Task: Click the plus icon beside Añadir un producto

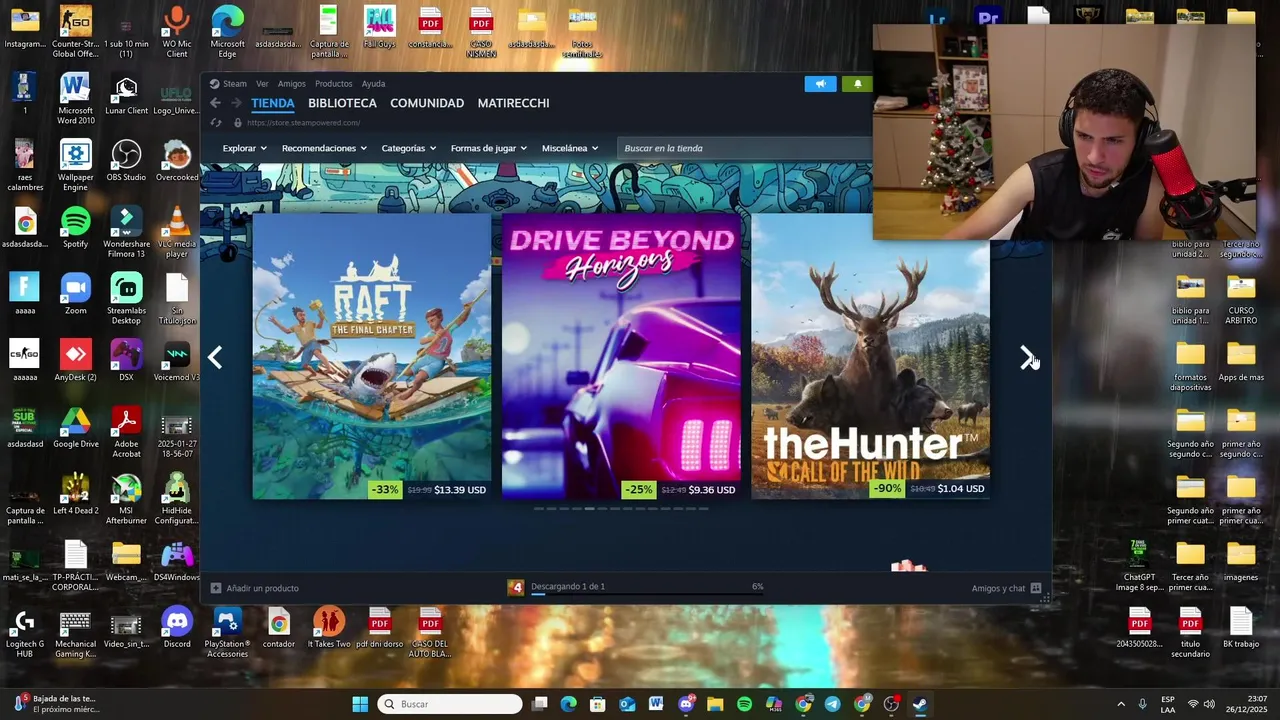Action: pos(216,588)
